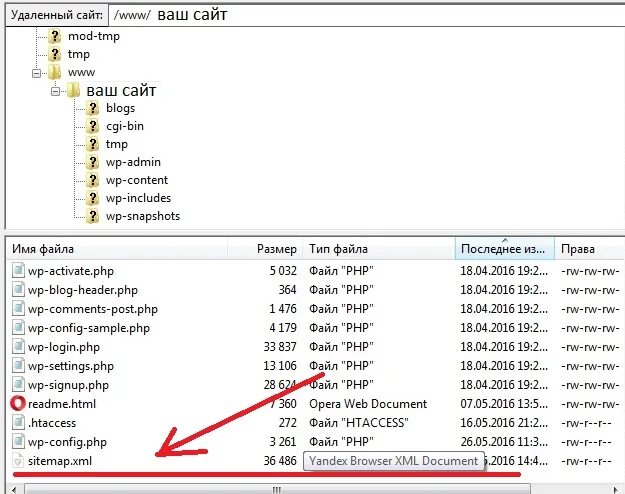Click the XML icon beside sitemap.xml
625x494 pixels.
[18, 461]
